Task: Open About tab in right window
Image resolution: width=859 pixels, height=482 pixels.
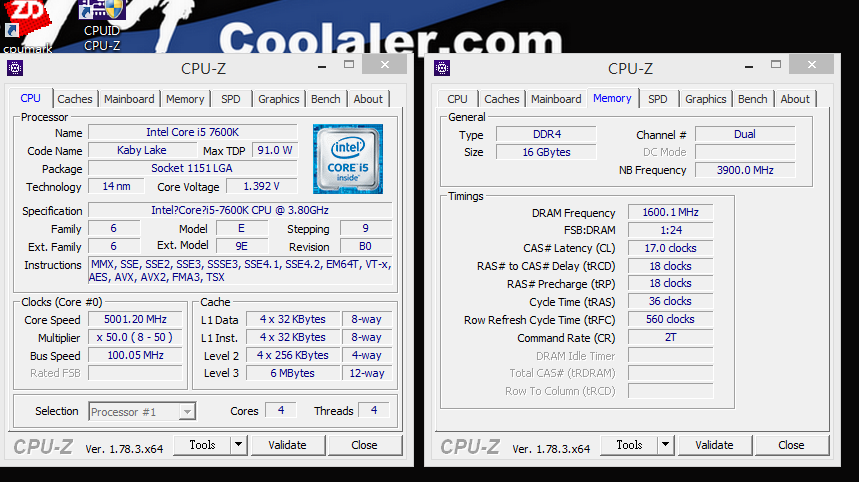Action: coord(794,99)
